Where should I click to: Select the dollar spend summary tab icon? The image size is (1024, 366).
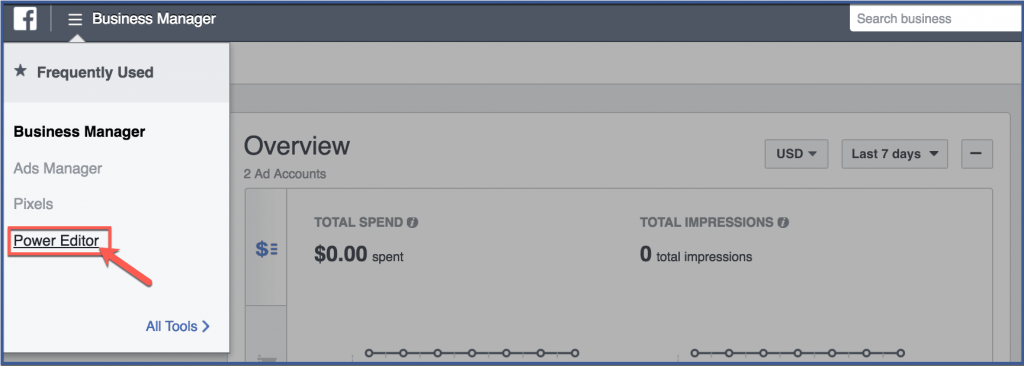266,249
